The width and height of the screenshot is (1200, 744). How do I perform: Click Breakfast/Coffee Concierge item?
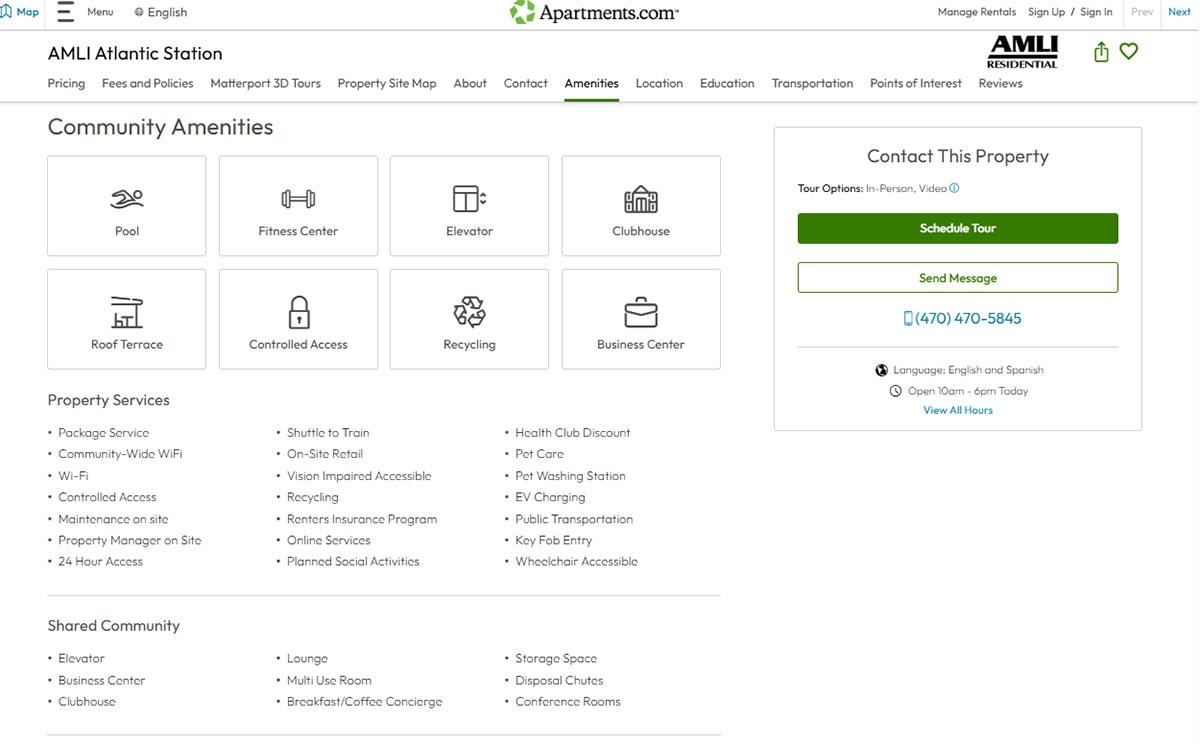[x=364, y=702]
